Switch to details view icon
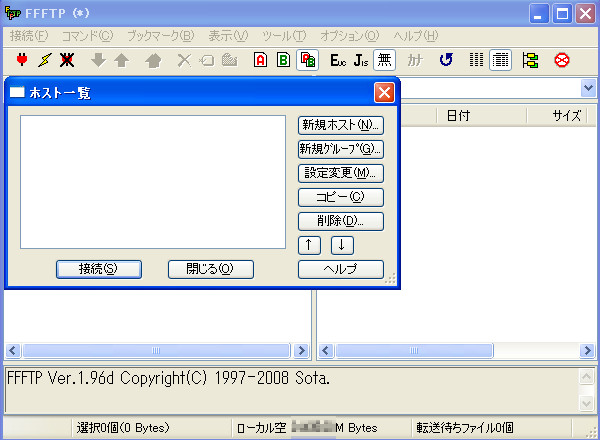The image size is (600, 440). click(501, 60)
